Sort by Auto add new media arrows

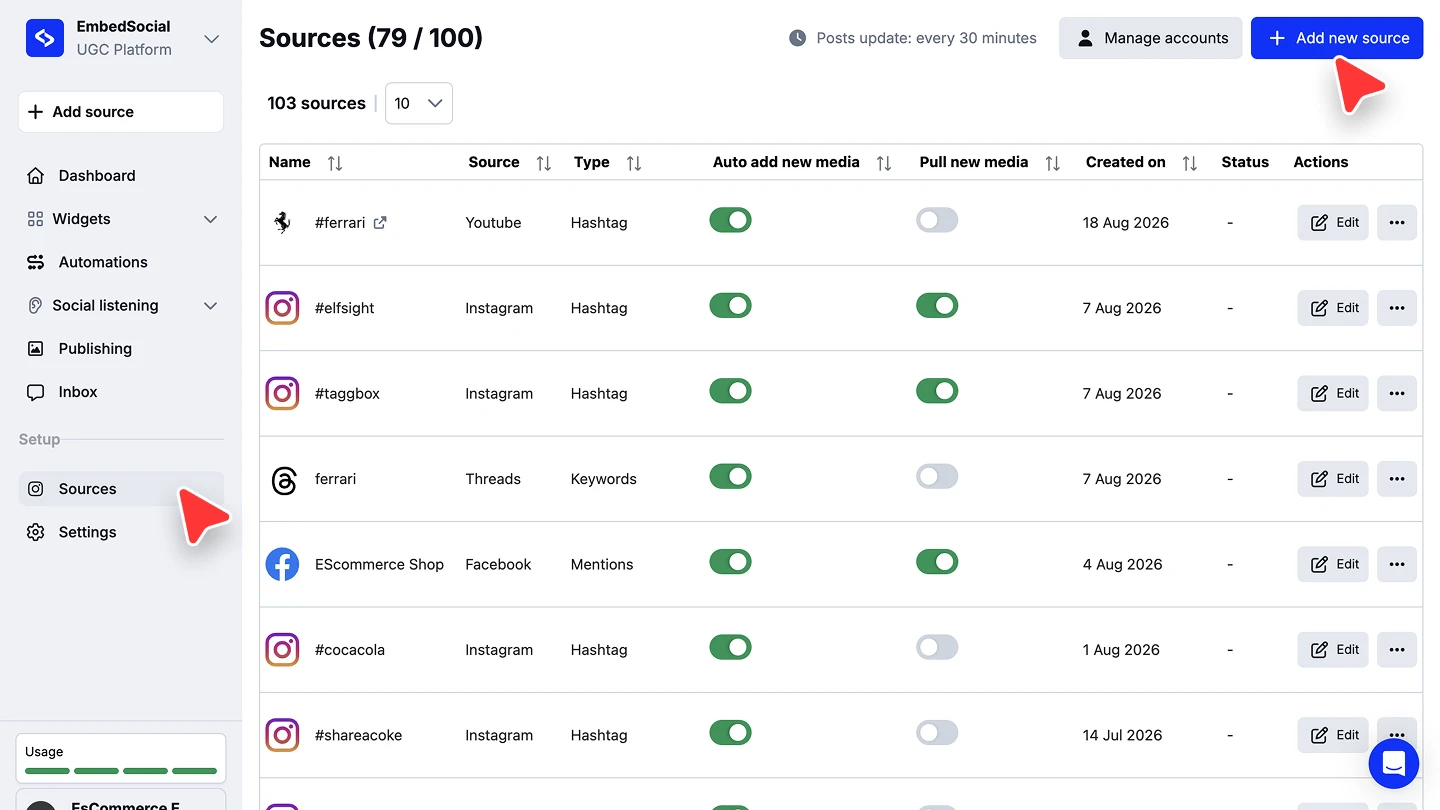tap(884, 162)
